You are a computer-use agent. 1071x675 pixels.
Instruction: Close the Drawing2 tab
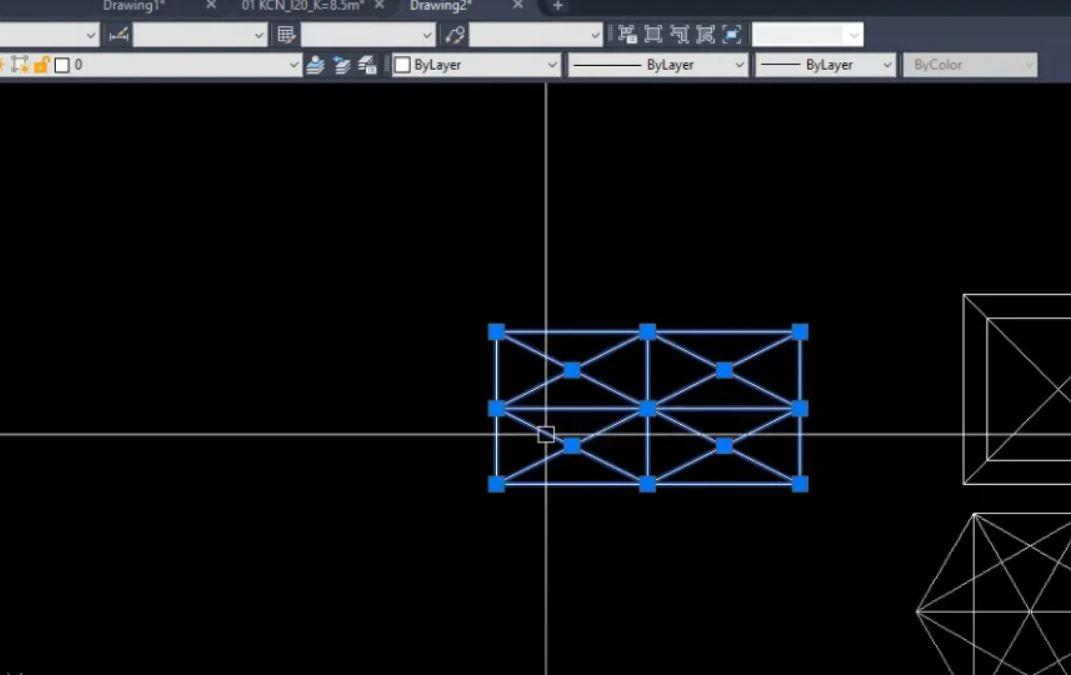tap(517, 5)
